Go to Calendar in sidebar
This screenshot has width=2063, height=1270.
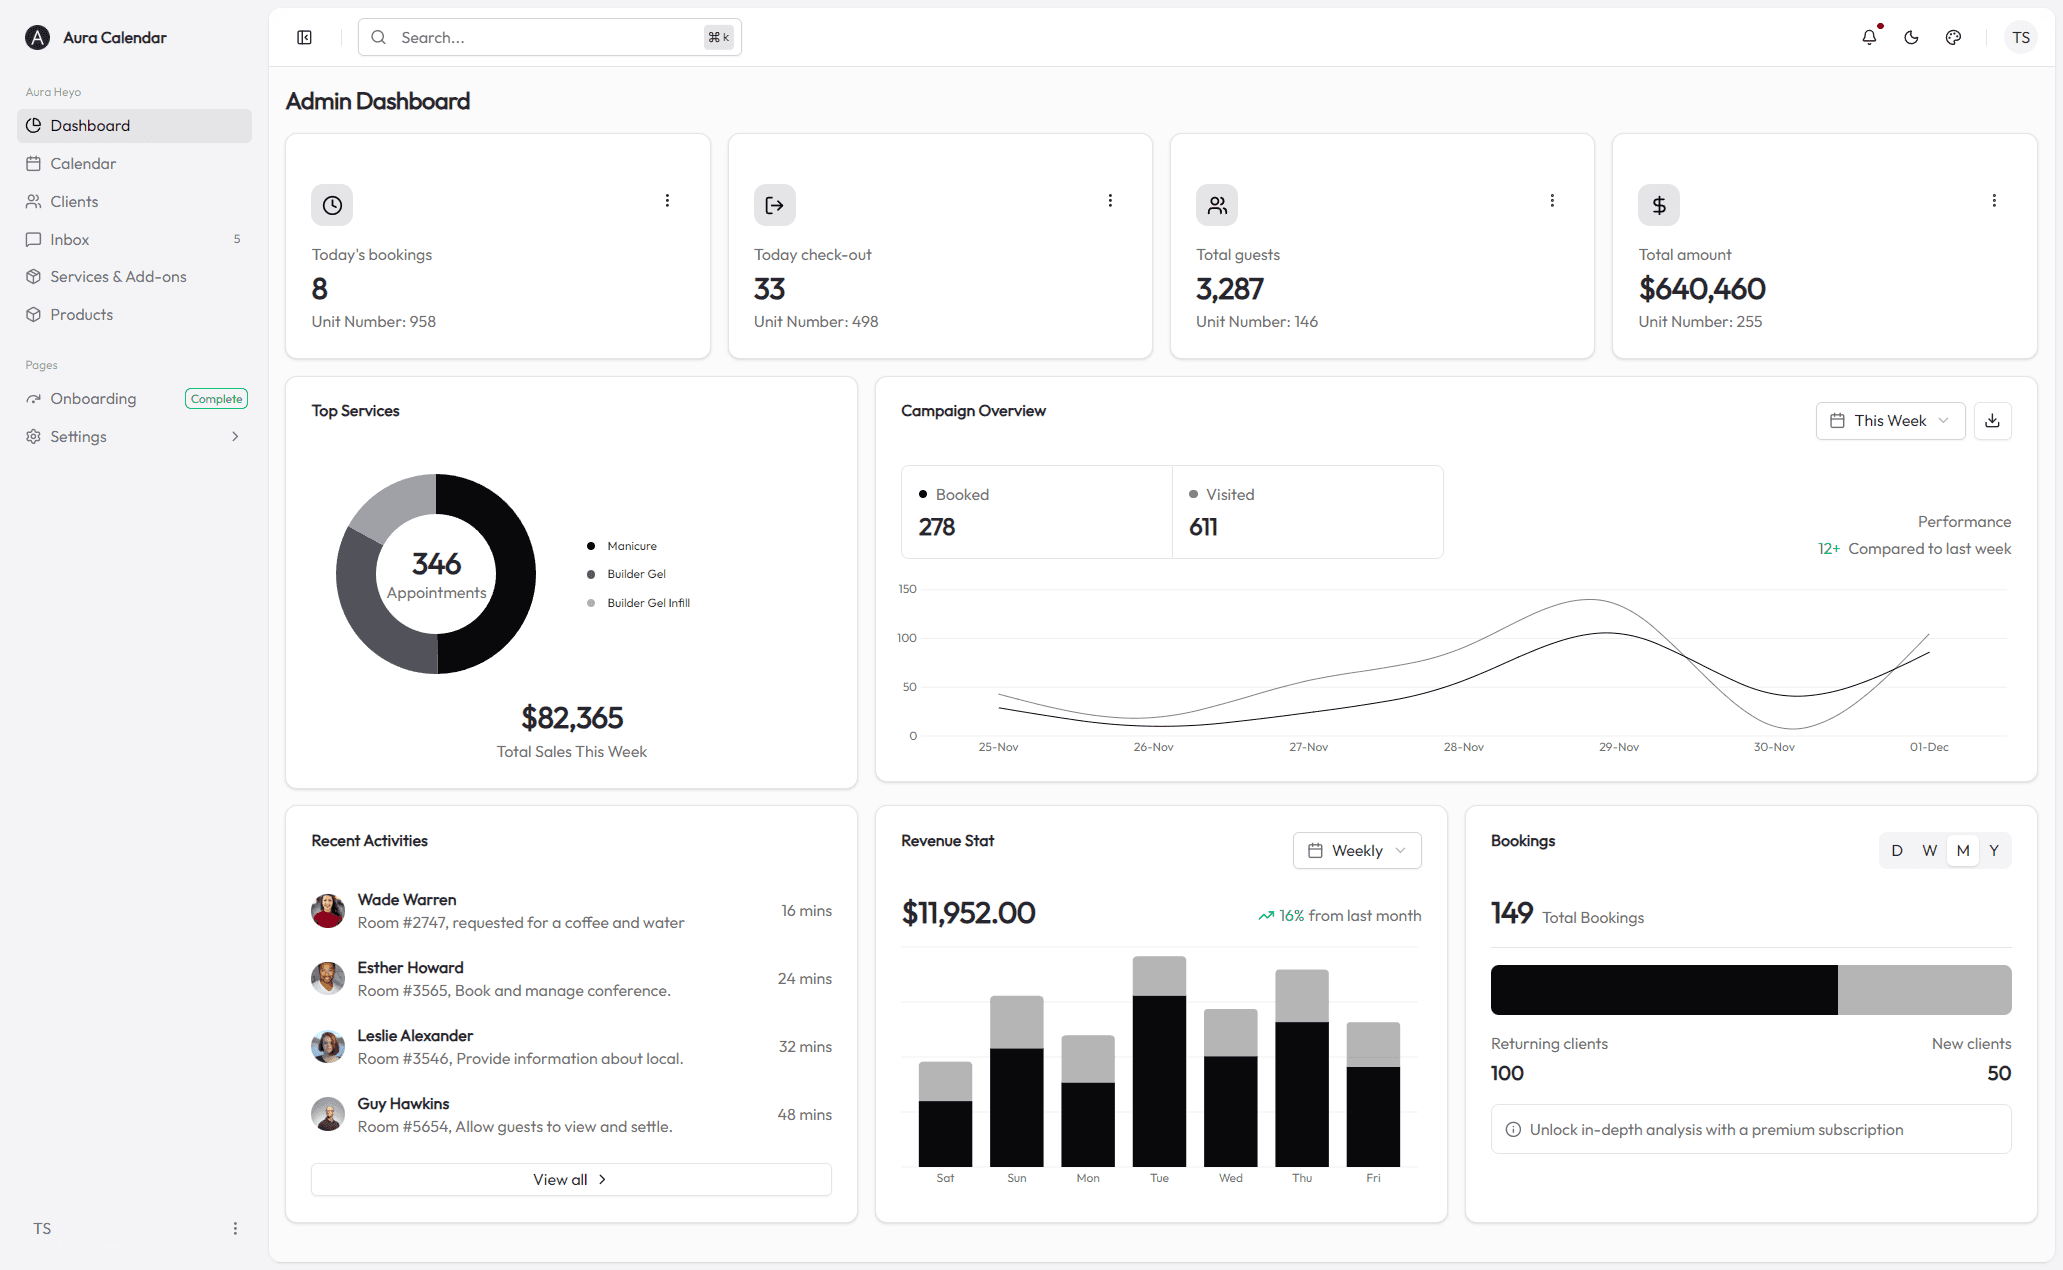pyautogui.click(x=83, y=164)
